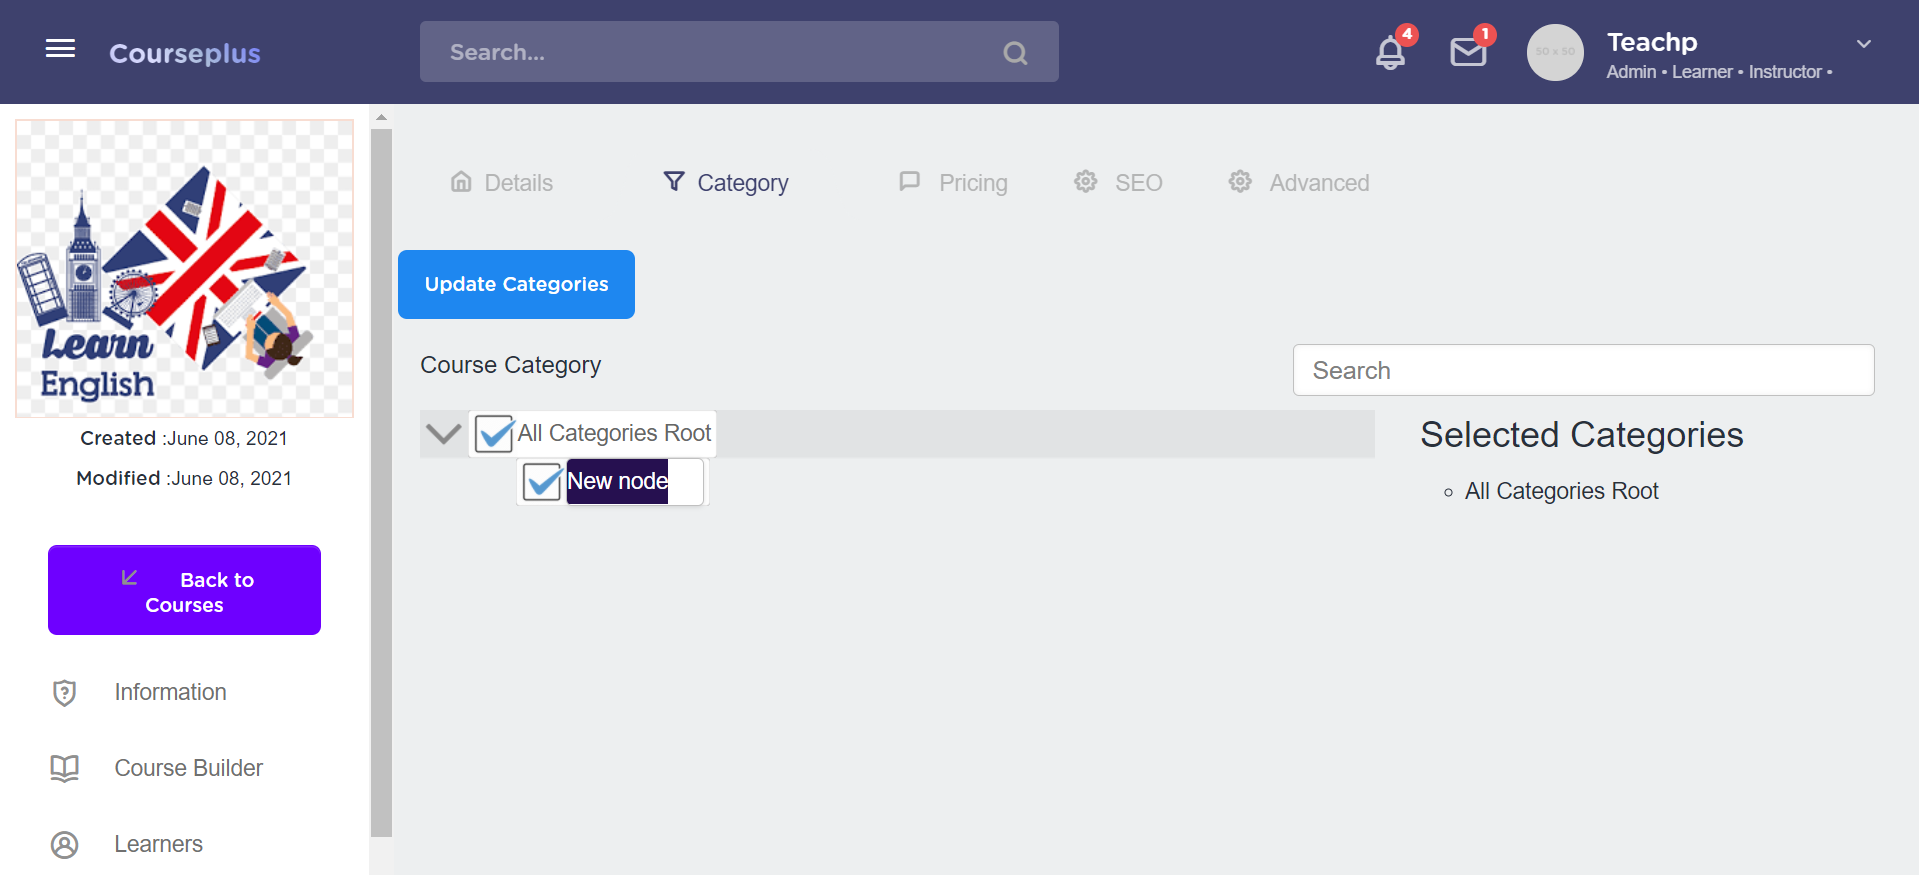Collapse the All Categories Root tree
This screenshot has width=1919, height=875.
443,434
